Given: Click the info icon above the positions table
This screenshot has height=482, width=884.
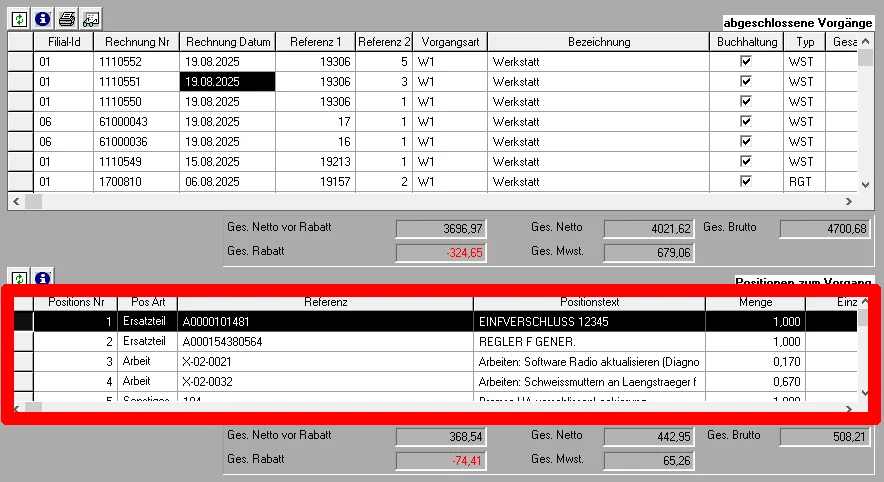Looking at the screenshot, I should point(43,277).
